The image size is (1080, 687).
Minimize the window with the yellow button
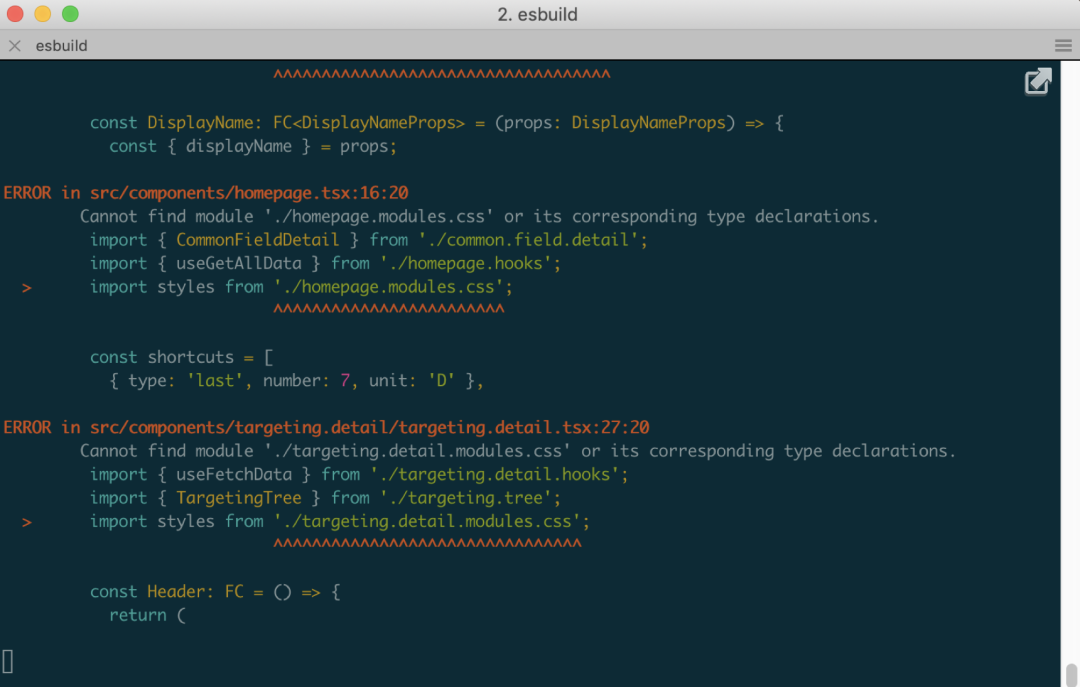point(43,14)
